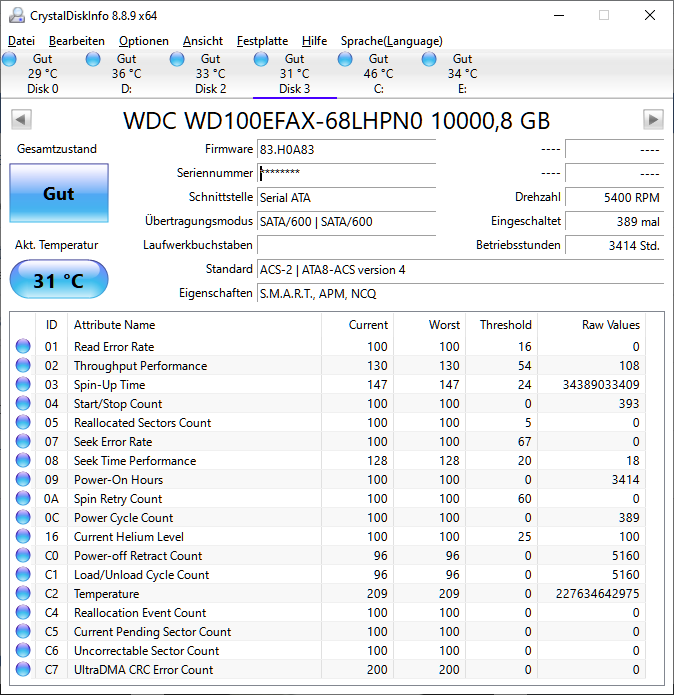Open the Datei menu
The image size is (674, 695).
tap(21, 41)
